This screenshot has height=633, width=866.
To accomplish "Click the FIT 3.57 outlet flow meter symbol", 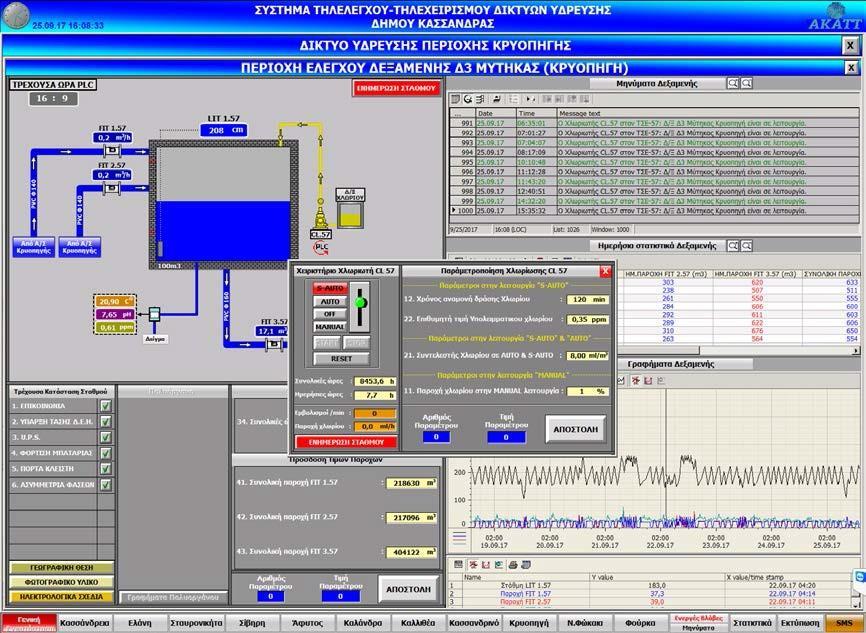I will coord(275,344).
